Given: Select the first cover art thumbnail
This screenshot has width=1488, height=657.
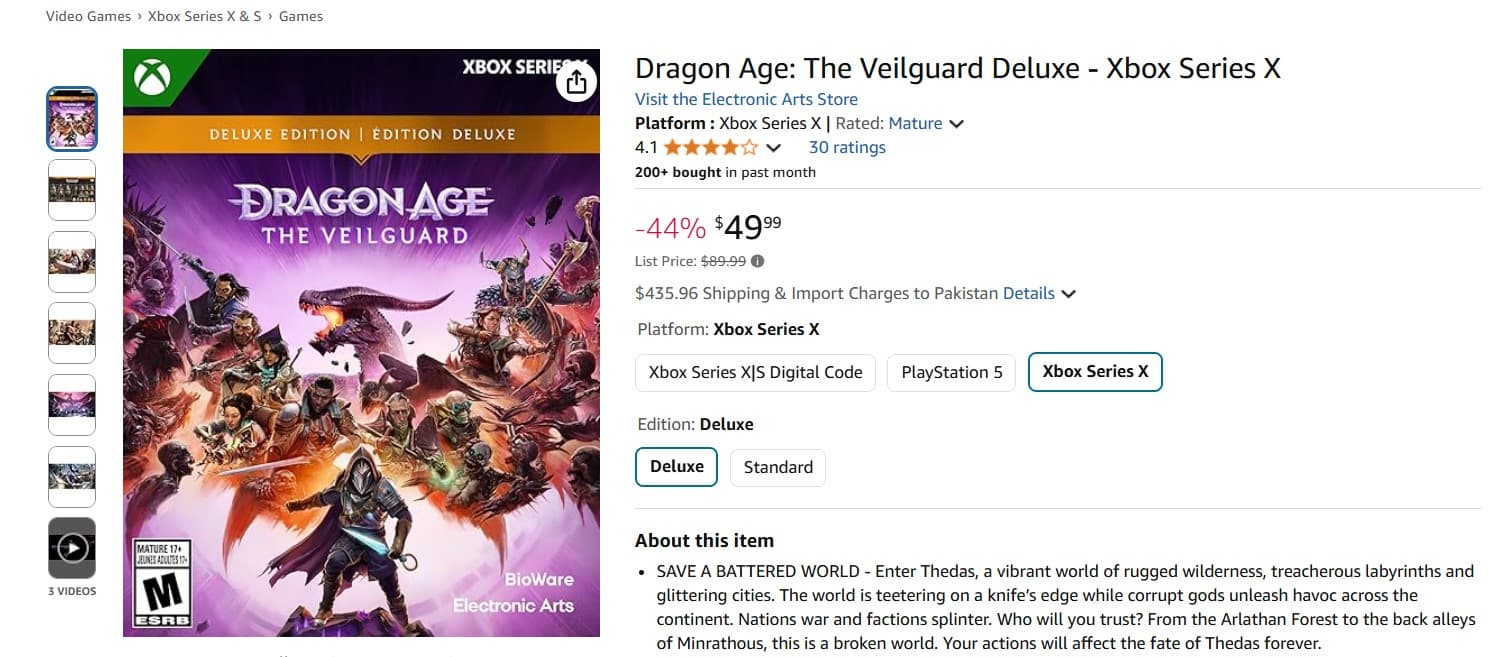Looking at the screenshot, I should pyautogui.click(x=72, y=119).
